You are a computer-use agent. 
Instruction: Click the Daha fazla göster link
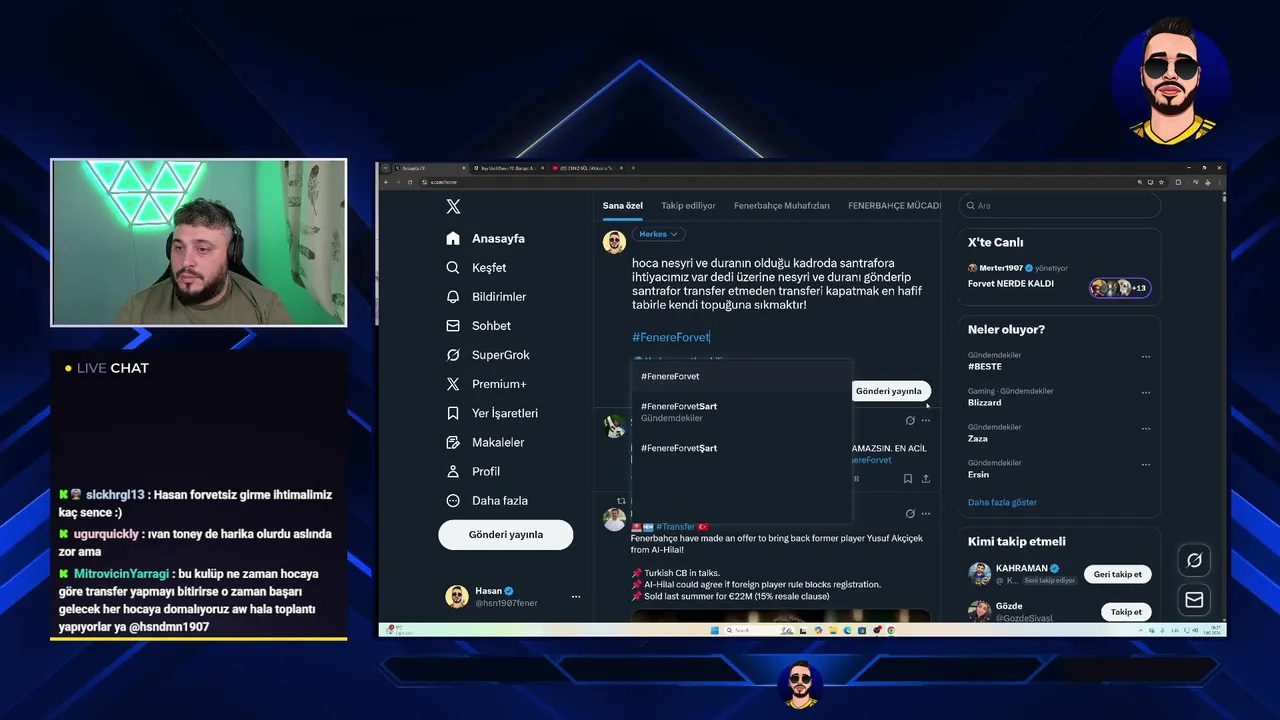1003,503
